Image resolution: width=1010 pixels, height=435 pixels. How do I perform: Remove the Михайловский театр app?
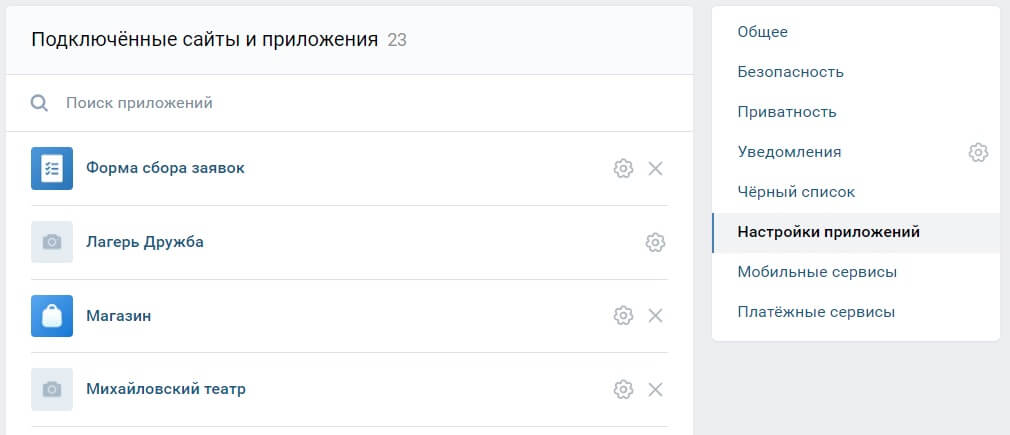(656, 389)
